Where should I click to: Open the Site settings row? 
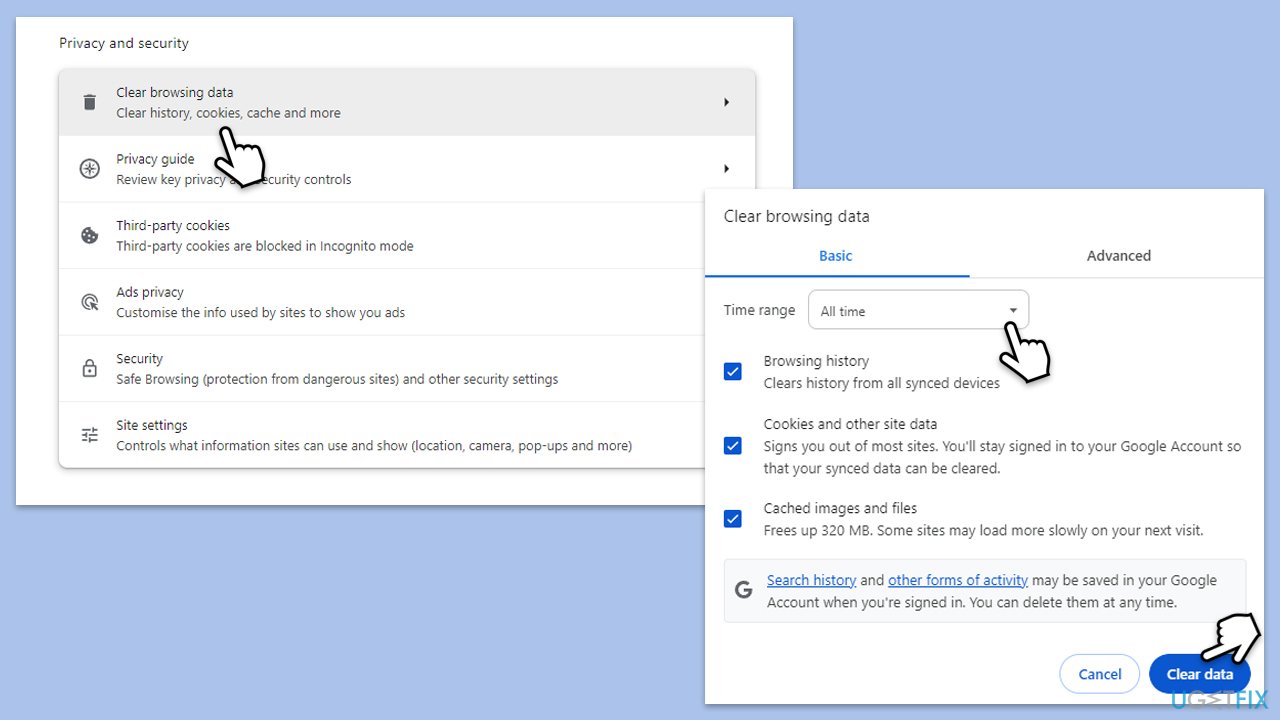(x=380, y=435)
